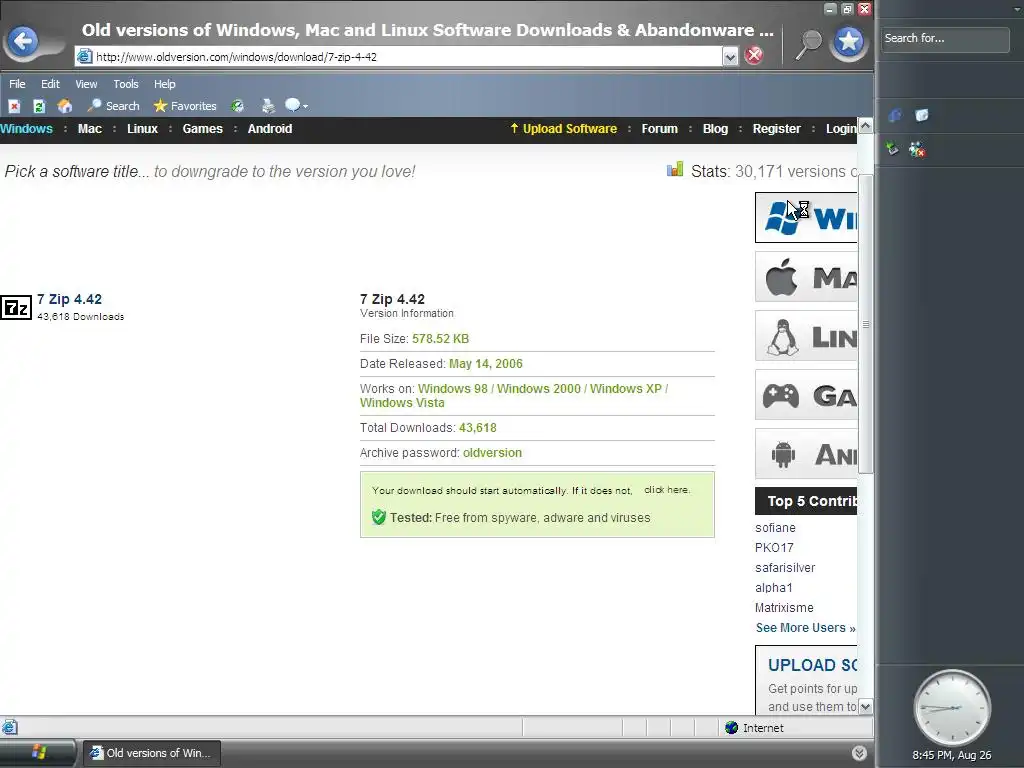Click the sidebar 'Search for...' field
Screen dimensions: 1024x768
point(945,39)
